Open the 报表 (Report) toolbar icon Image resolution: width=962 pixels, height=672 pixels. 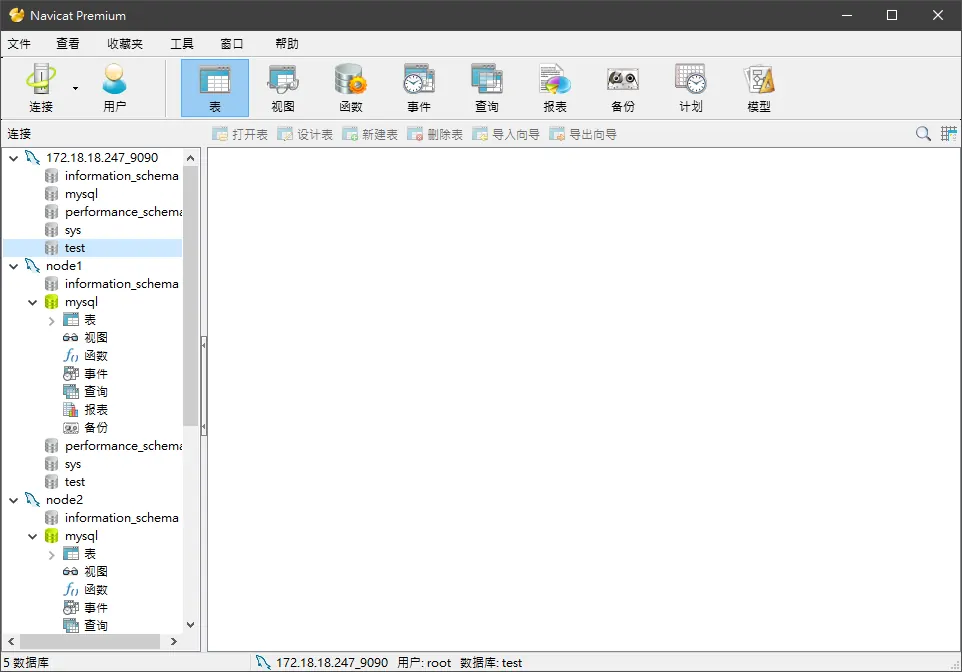pyautogui.click(x=555, y=88)
